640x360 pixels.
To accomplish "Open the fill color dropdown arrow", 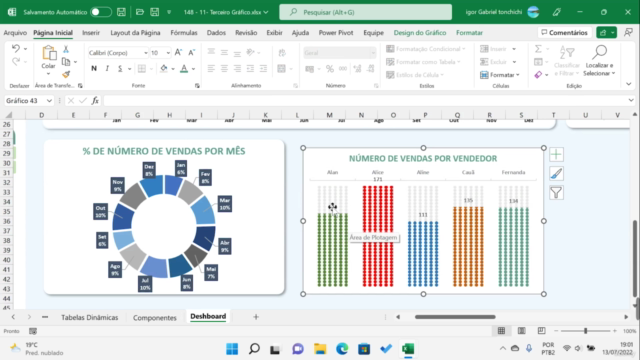I will pos(173,69).
